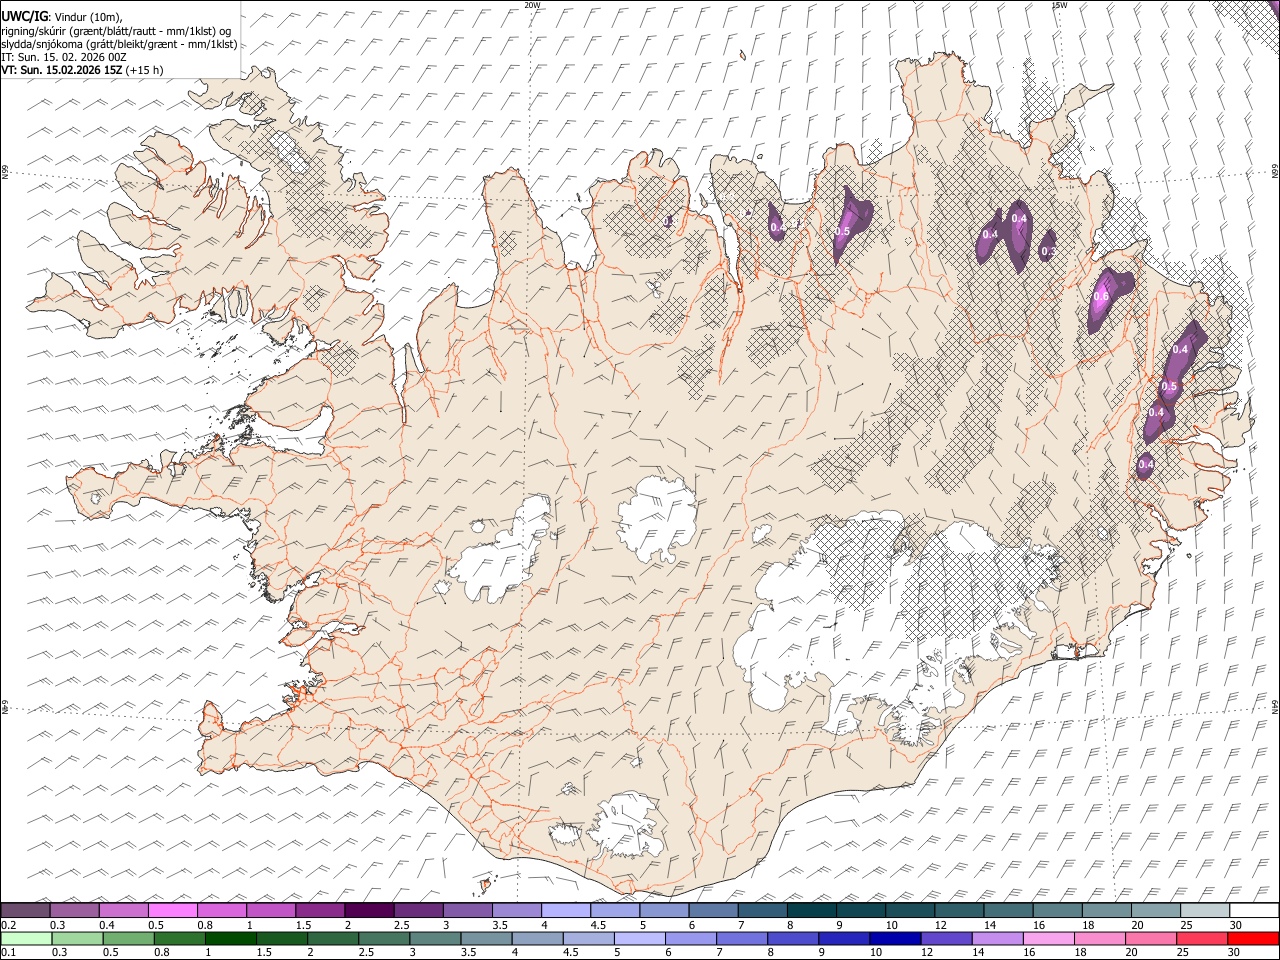The image size is (1280, 960).
Task: Click the purple-row legend swatch between 0.3 and 0.4
Action: 74,910
